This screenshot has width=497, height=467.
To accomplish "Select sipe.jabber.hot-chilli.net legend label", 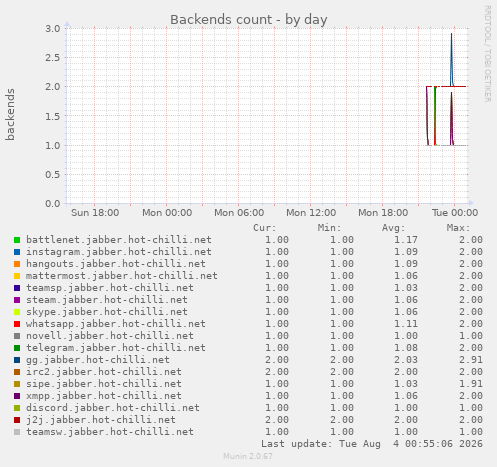I will pyautogui.click(x=104, y=384).
